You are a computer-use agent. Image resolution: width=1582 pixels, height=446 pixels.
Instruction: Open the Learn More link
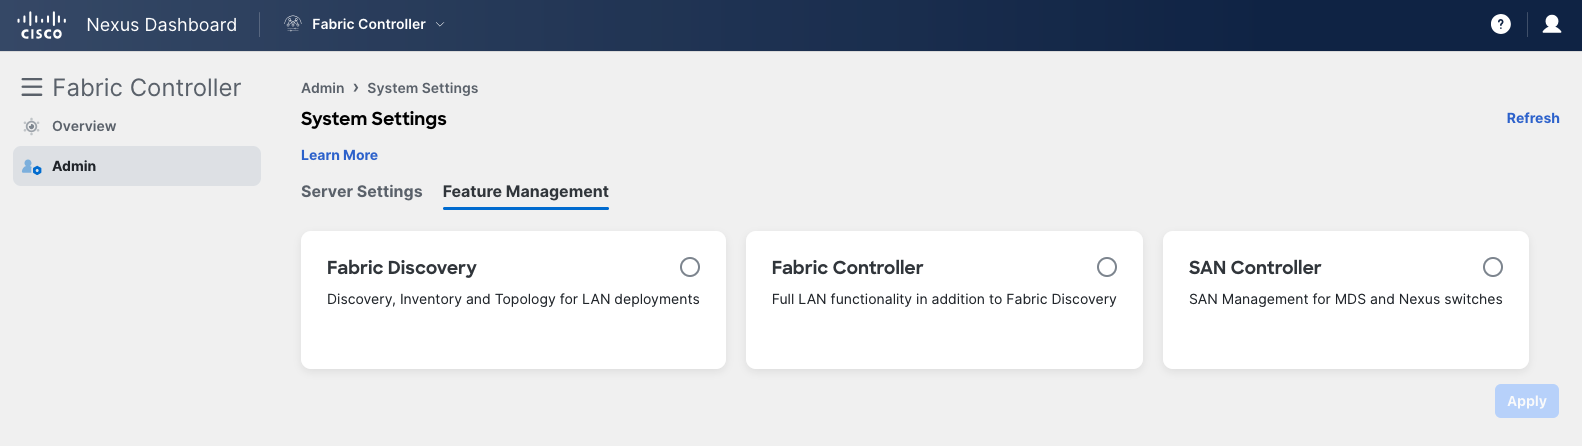tap(339, 155)
